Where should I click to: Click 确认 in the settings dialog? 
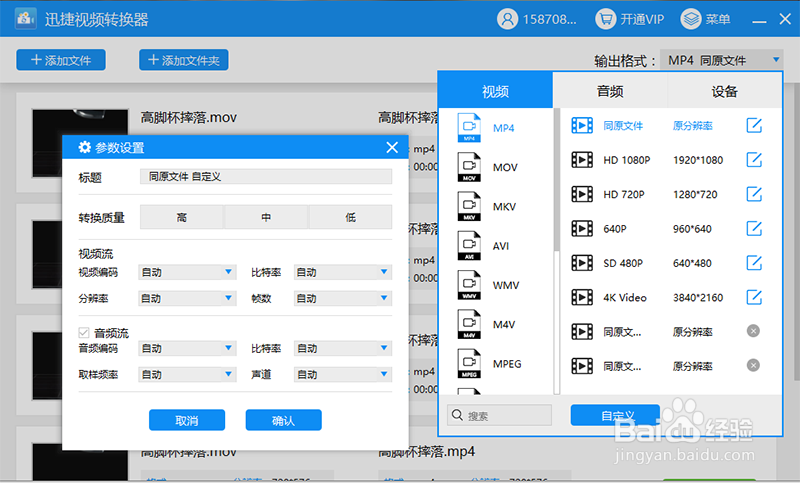tap(283, 420)
